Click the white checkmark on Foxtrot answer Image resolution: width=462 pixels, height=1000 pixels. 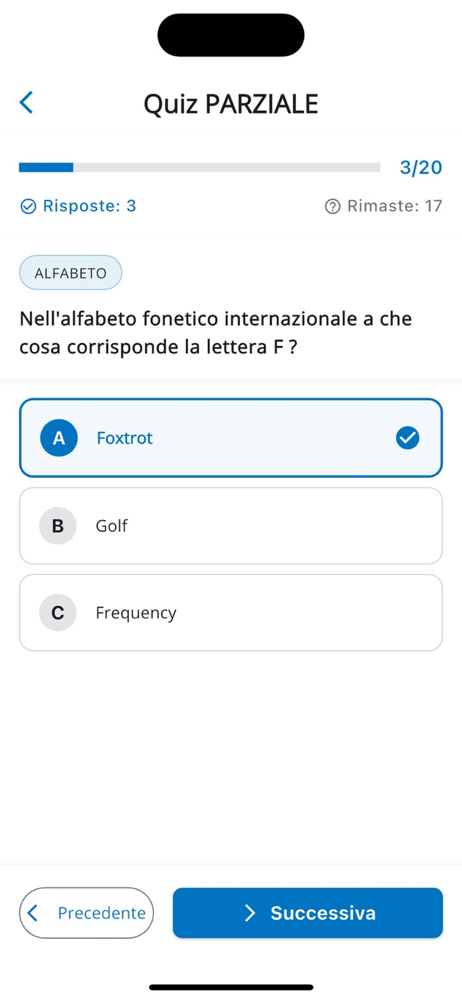pyautogui.click(x=407, y=438)
